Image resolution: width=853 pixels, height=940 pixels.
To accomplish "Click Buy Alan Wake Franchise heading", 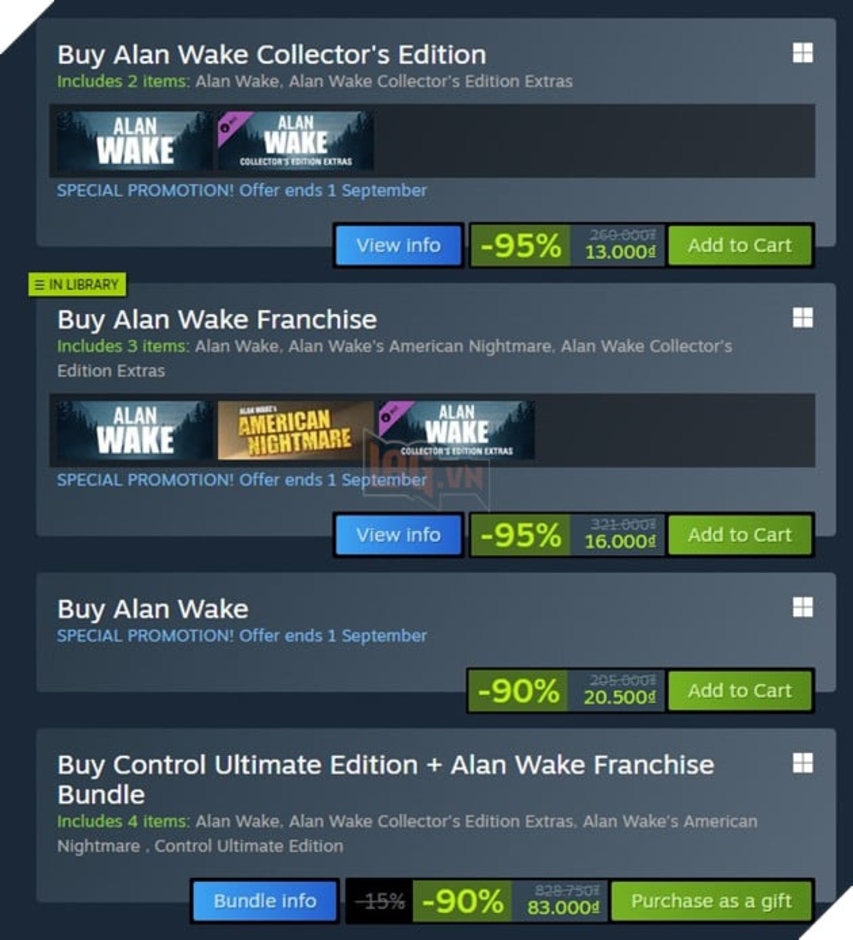I will click(217, 319).
